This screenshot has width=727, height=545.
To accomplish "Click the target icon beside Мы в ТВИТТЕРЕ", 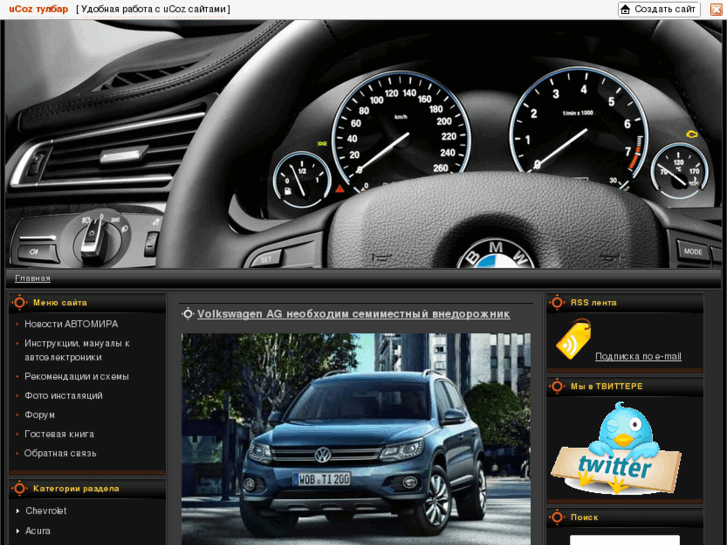I will 557,386.
